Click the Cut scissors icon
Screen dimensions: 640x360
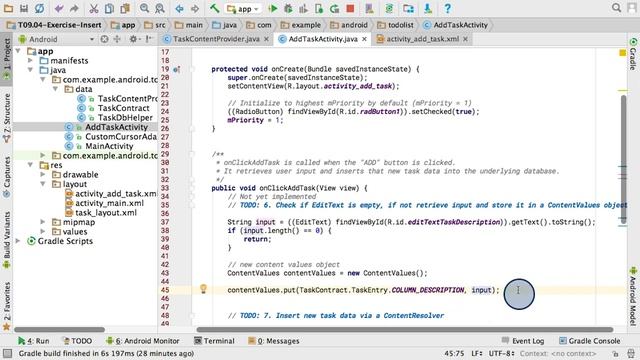point(94,8)
